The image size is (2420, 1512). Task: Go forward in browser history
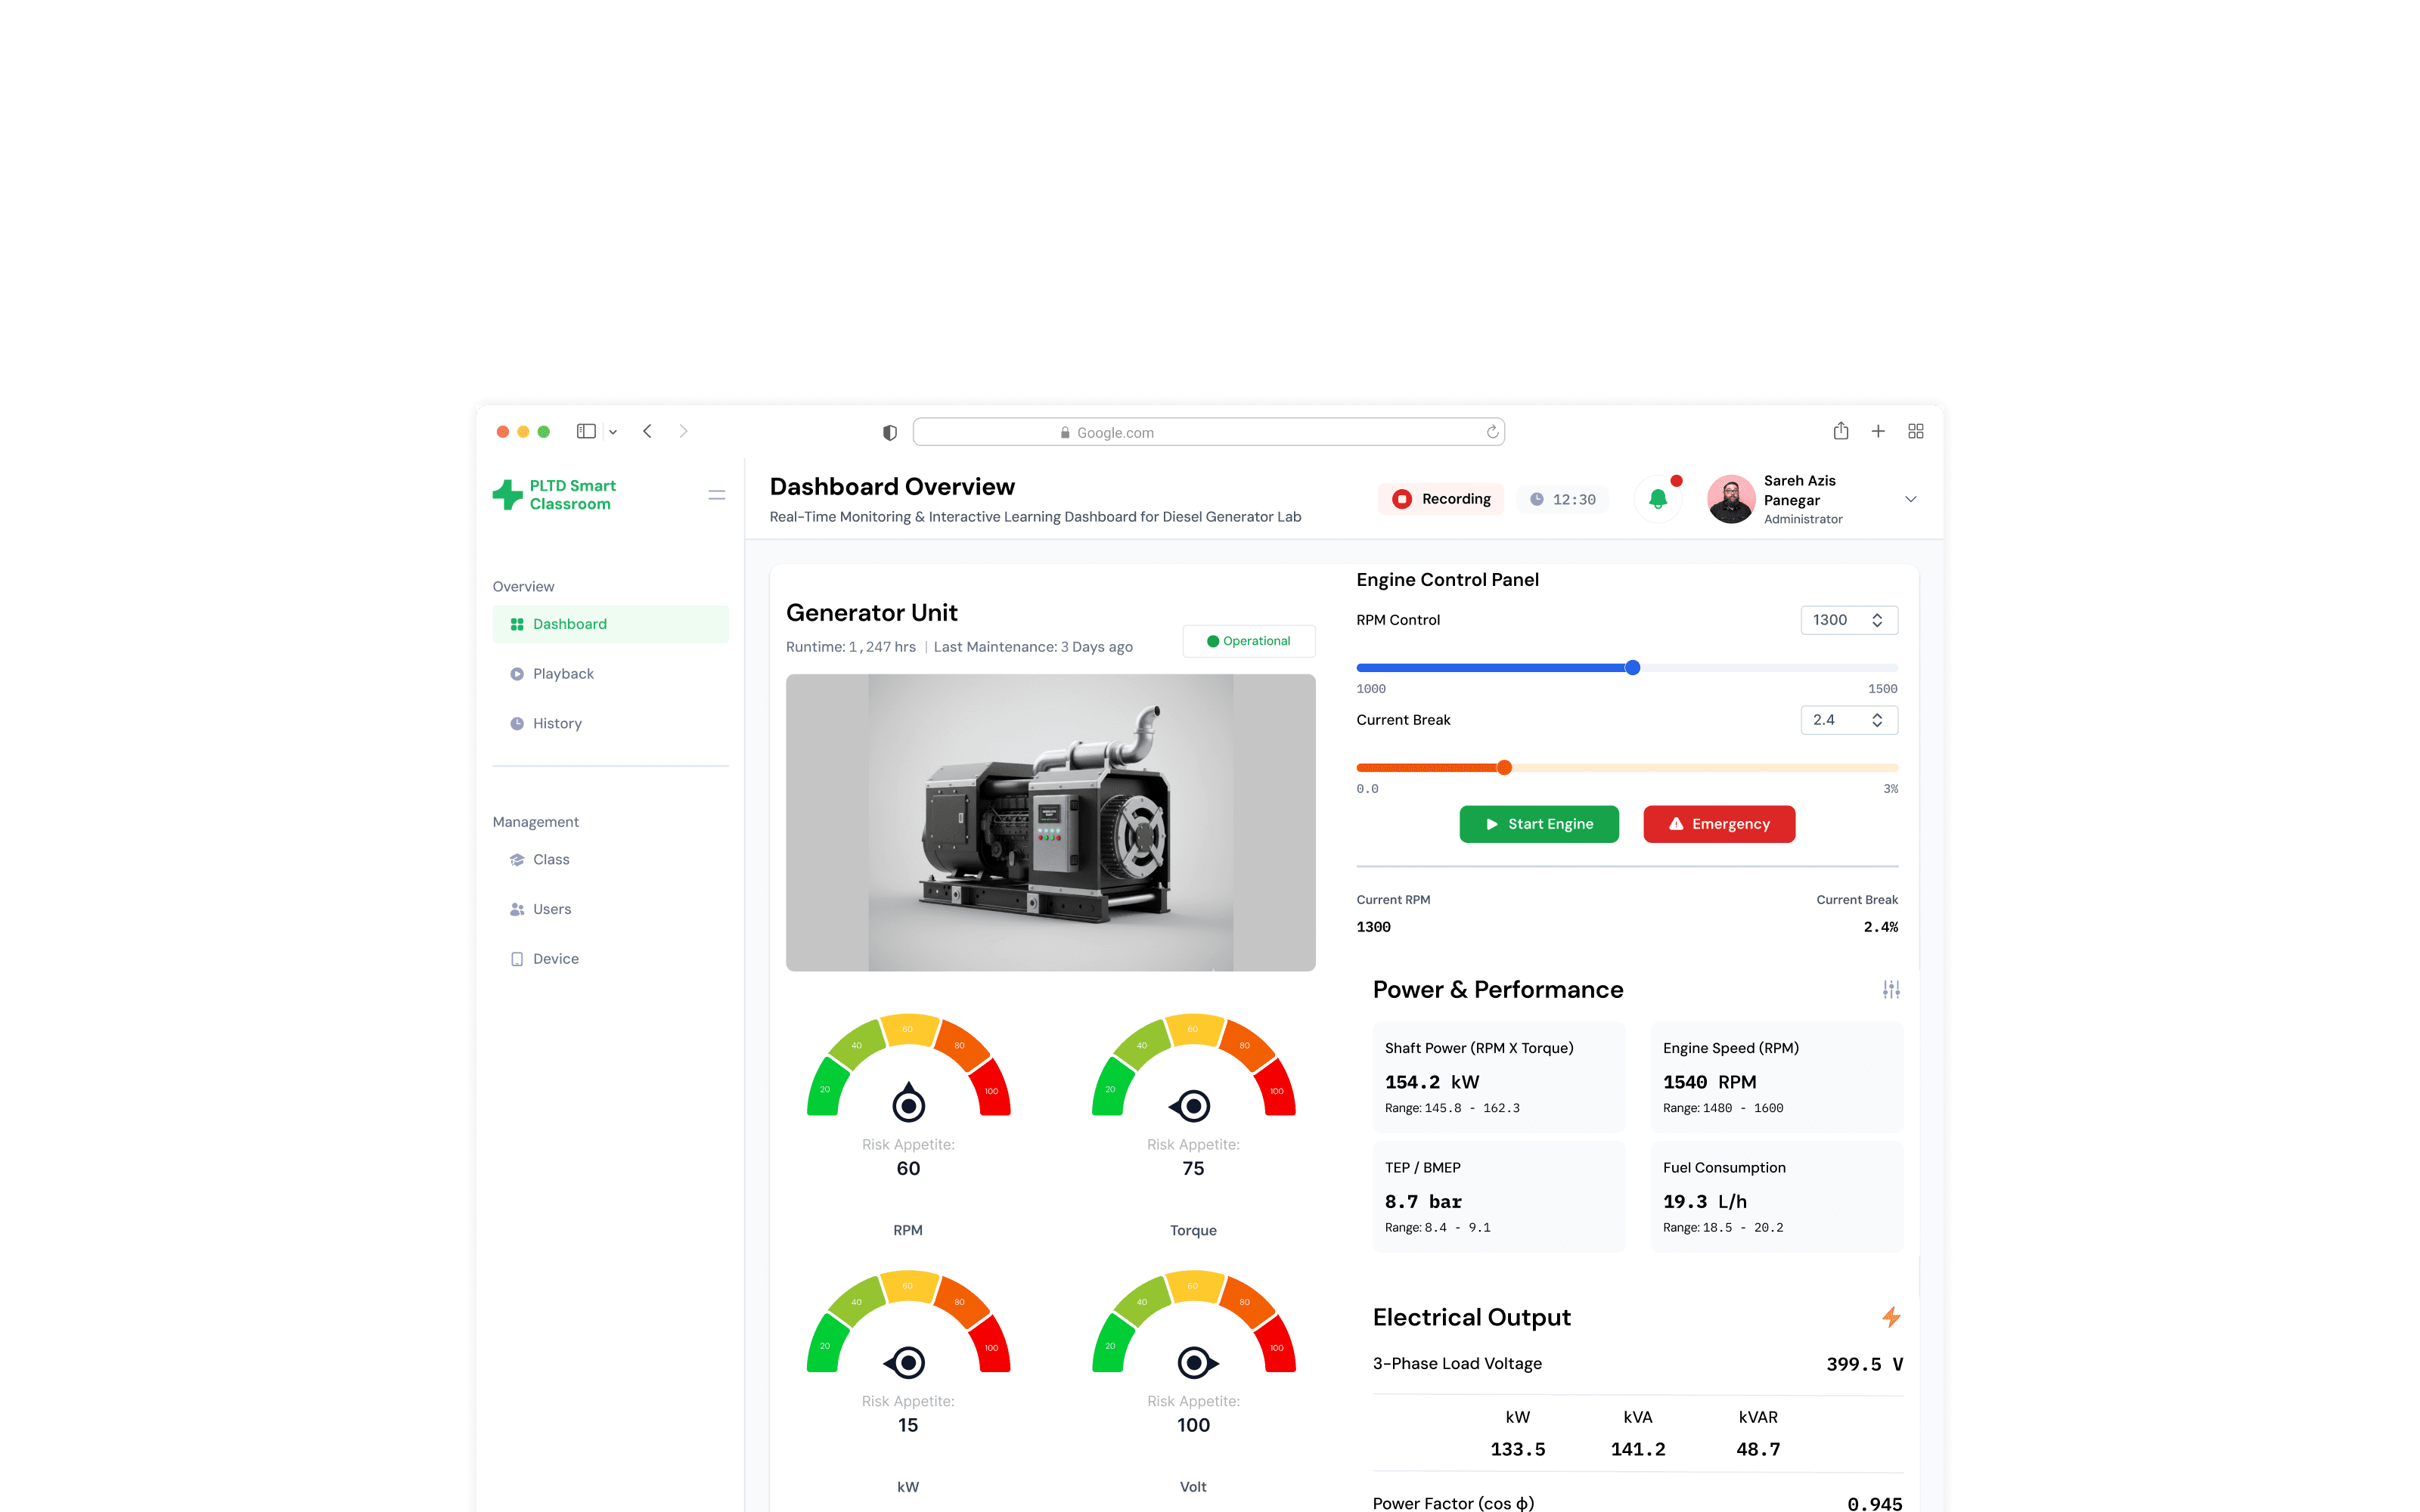[x=683, y=431]
